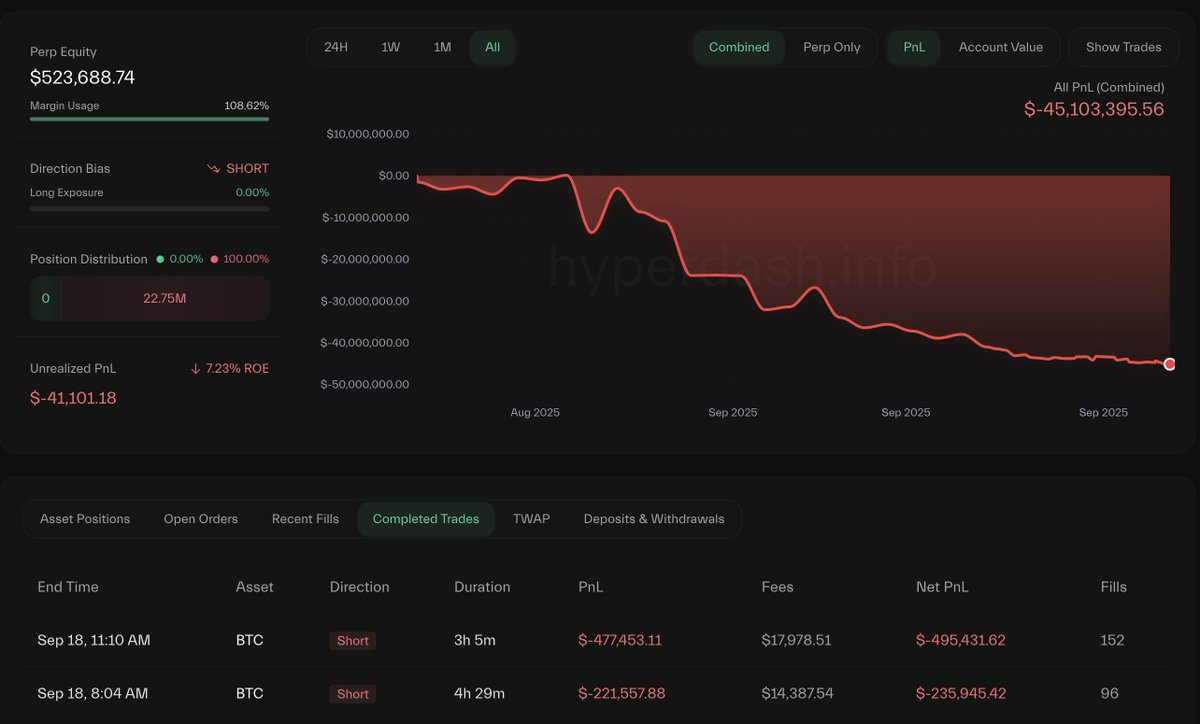Show the Account Value chart mode

(x=1001, y=47)
